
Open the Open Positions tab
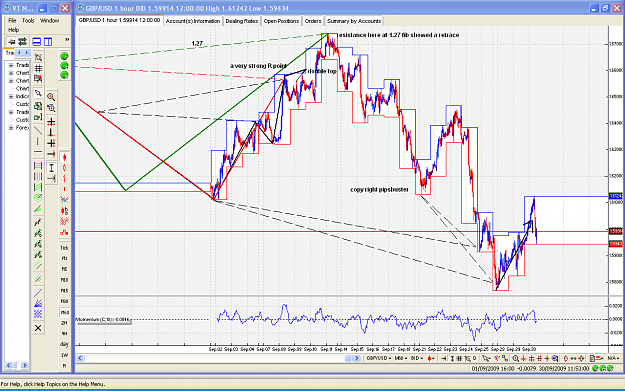(281, 21)
